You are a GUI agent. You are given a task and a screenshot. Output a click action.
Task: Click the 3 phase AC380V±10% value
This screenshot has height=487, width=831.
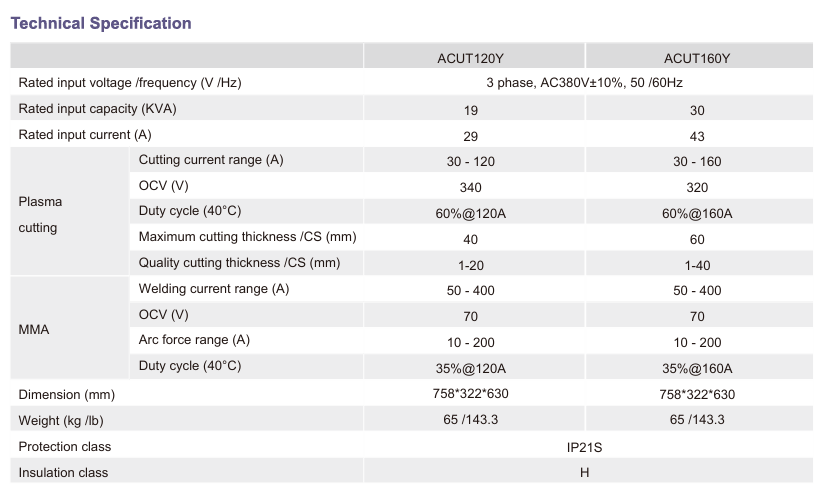[x=584, y=83]
